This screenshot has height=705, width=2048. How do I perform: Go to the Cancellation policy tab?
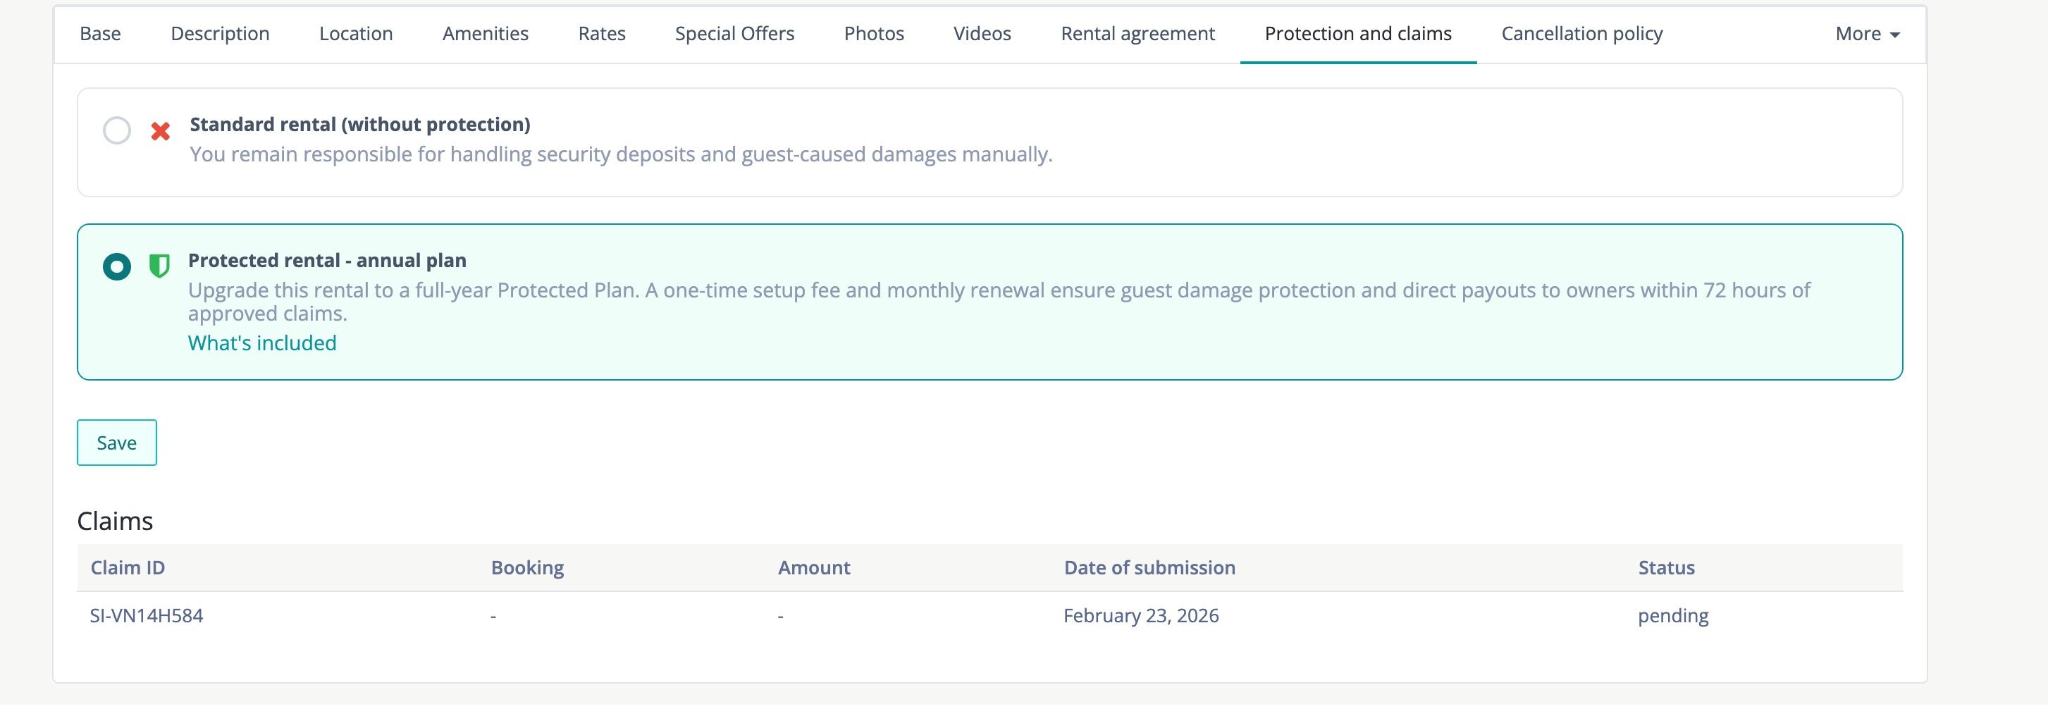pos(1582,34)
